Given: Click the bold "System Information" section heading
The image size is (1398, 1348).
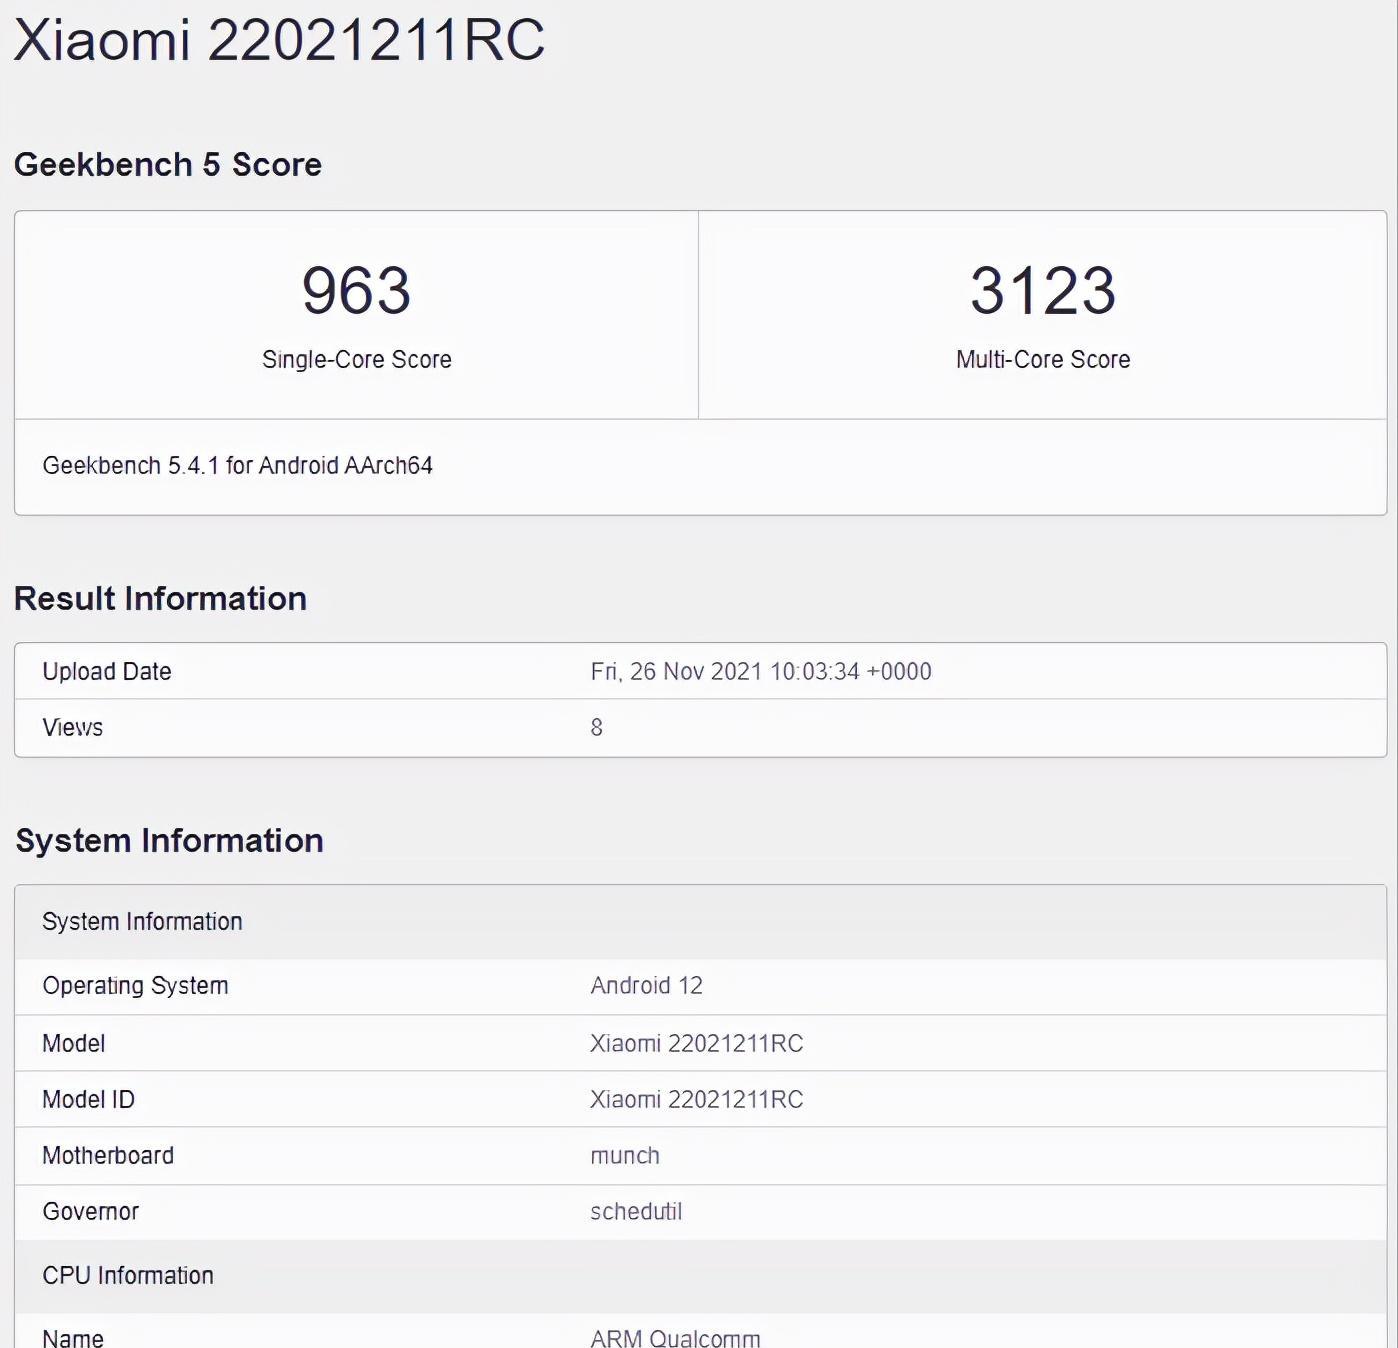Looking at the screenshot, I should 169,840.
